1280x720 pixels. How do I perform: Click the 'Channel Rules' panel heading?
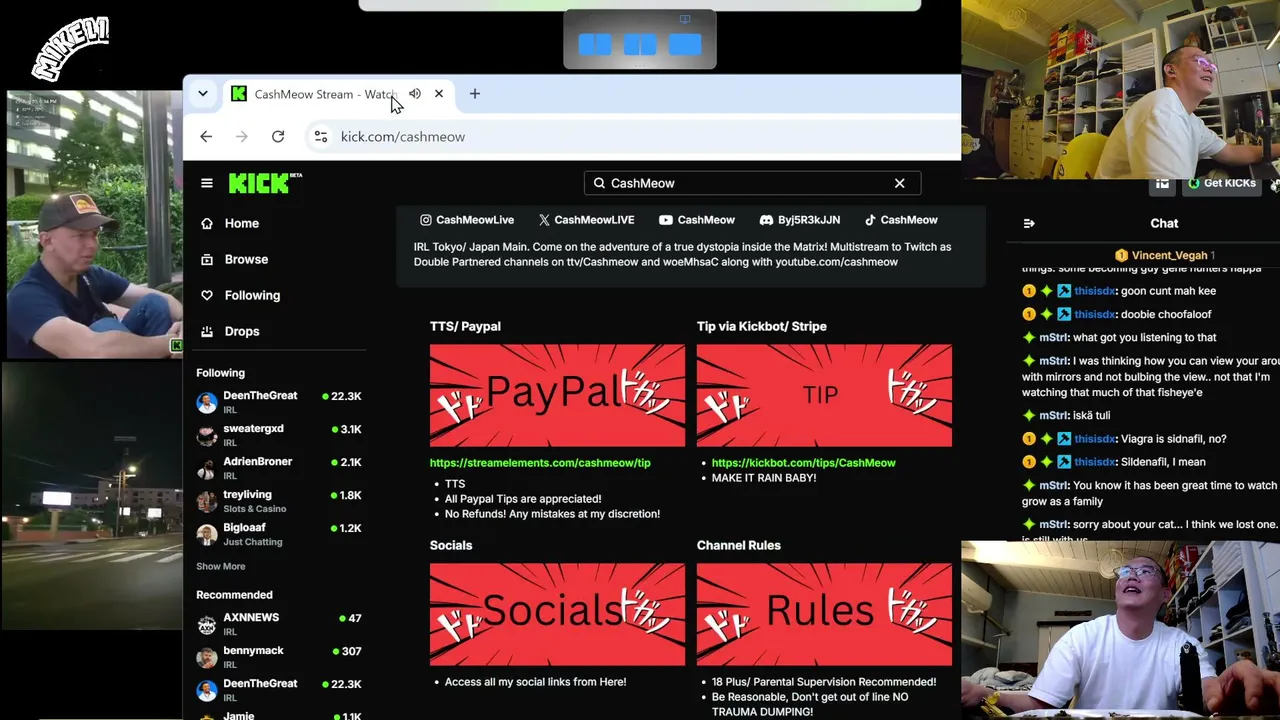[739, 545]
